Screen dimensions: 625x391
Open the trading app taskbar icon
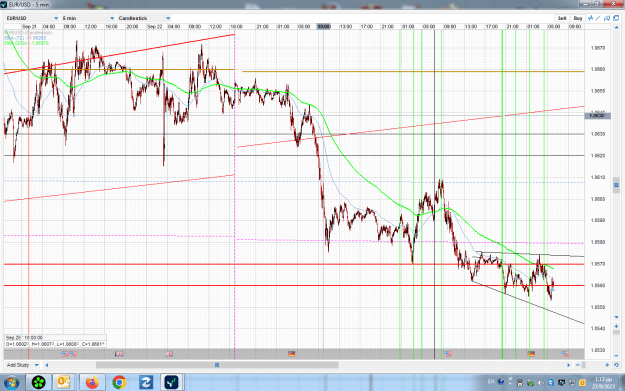point(172,382)
